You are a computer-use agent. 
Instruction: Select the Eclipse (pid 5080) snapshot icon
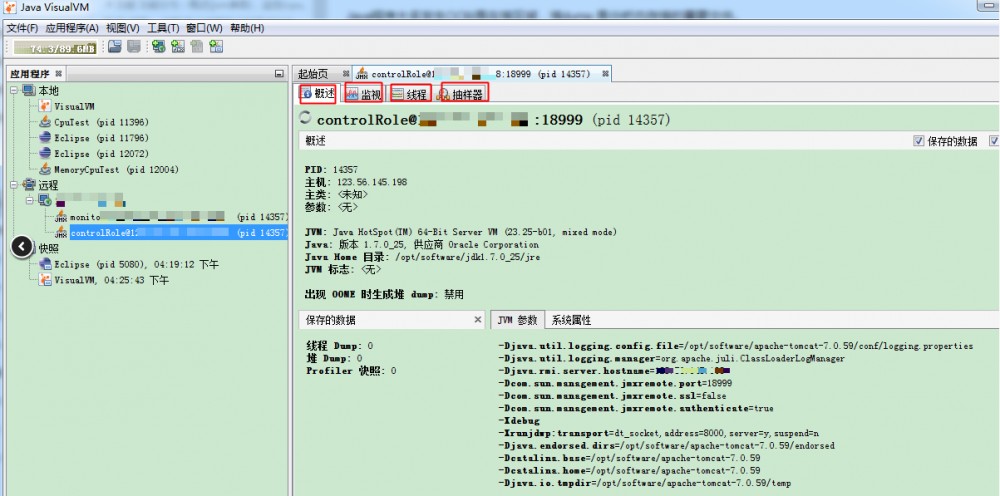coord(45,264)
